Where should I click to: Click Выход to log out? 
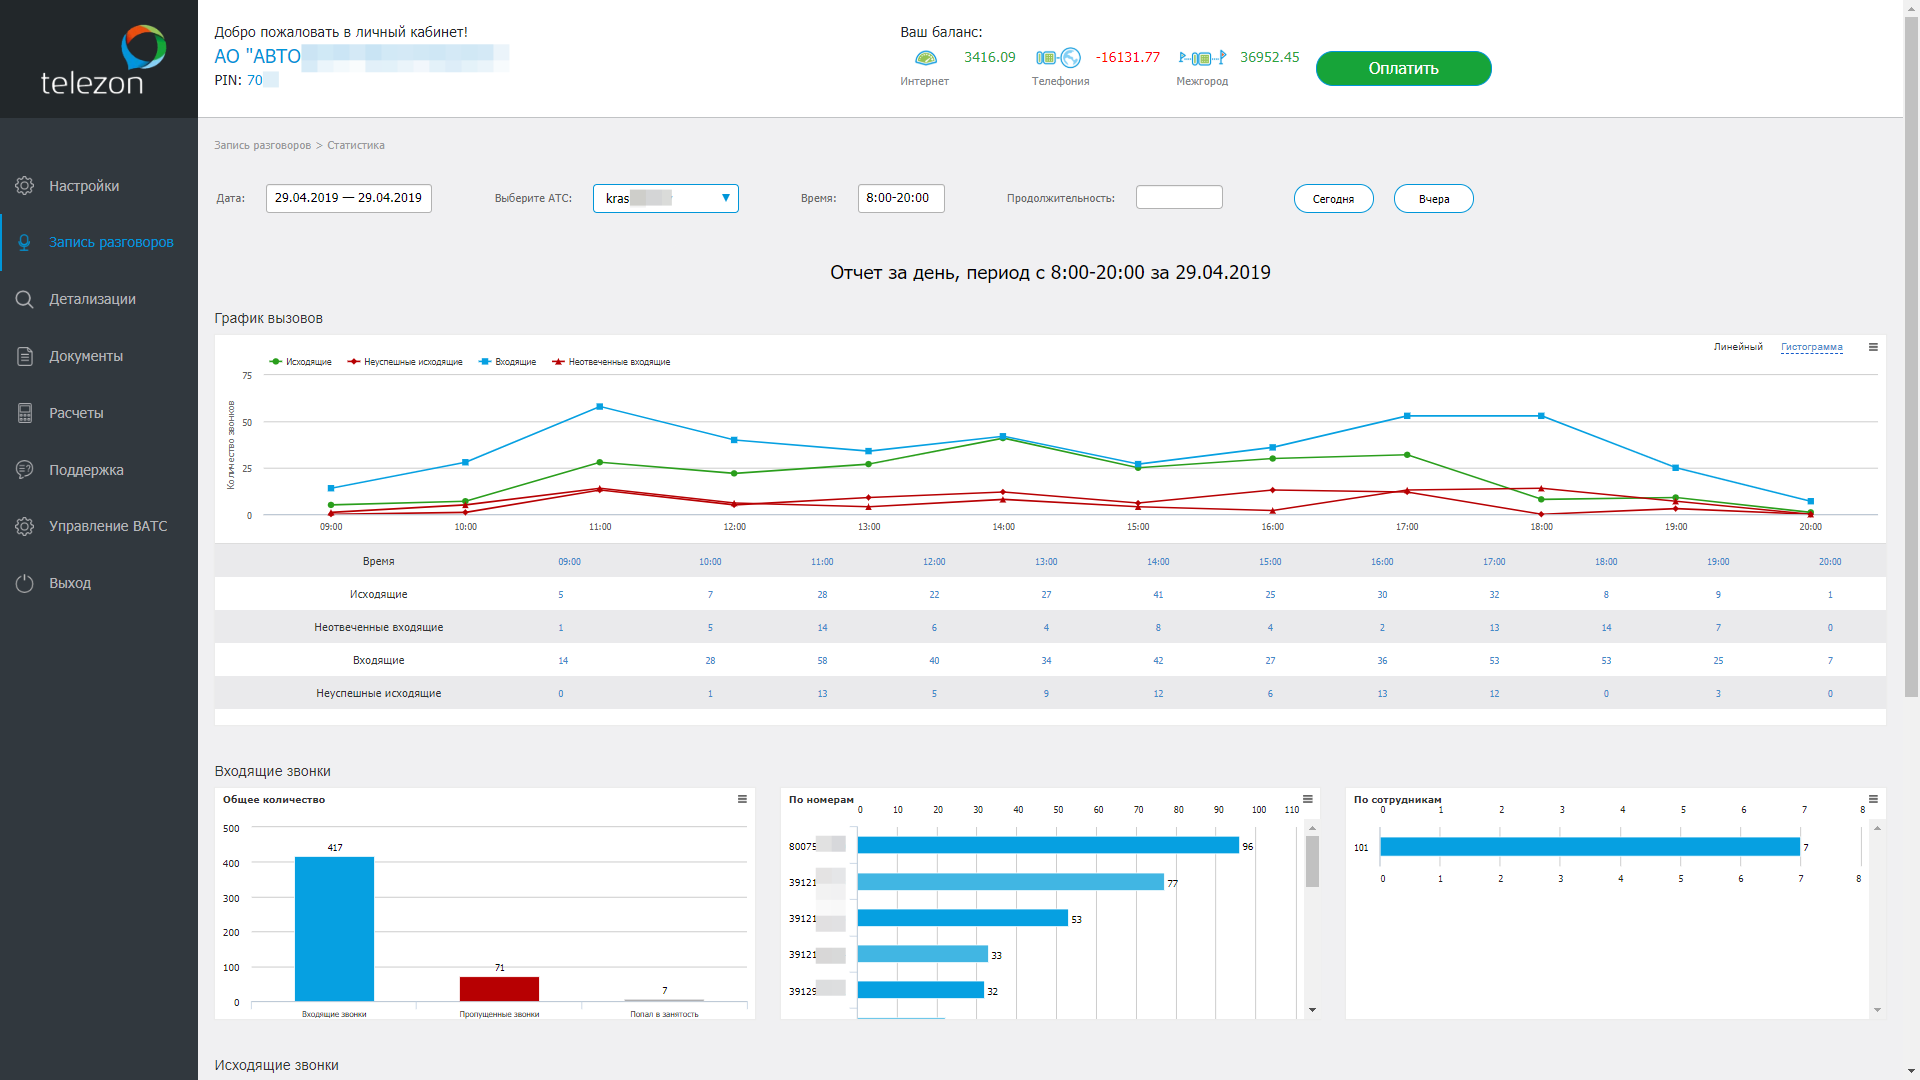70,583
